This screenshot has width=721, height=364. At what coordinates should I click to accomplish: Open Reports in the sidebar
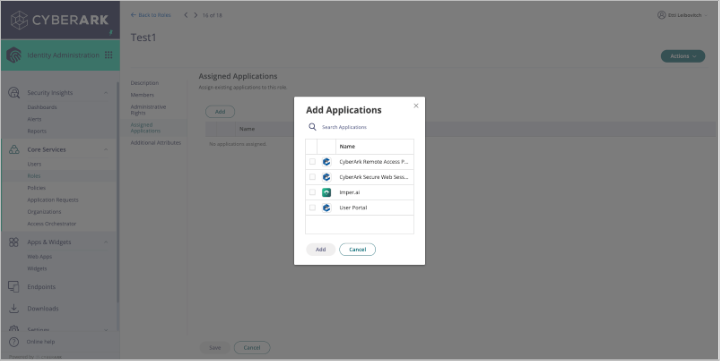pyautogui.click(x=37, y=131)
